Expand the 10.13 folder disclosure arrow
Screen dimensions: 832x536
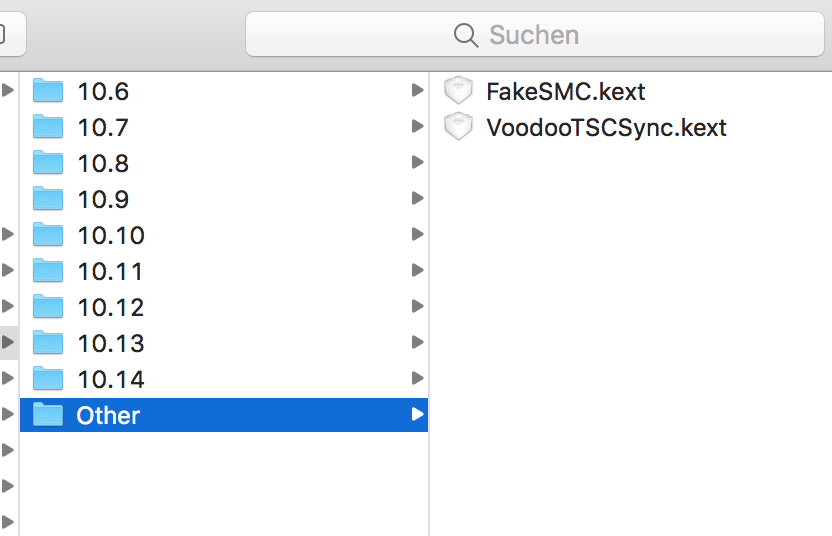(x=417, y=343)
